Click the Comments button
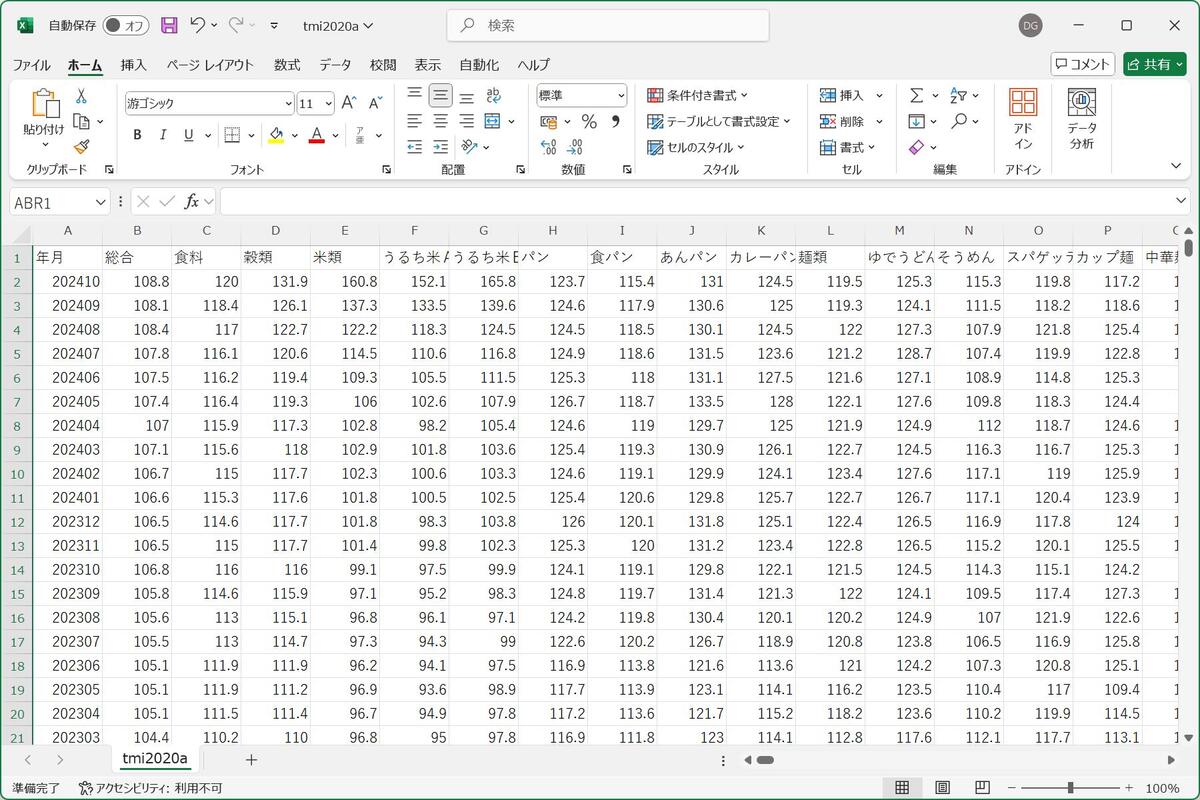The width and height of the screenshot is (1200, 800). click(1082, 64)
